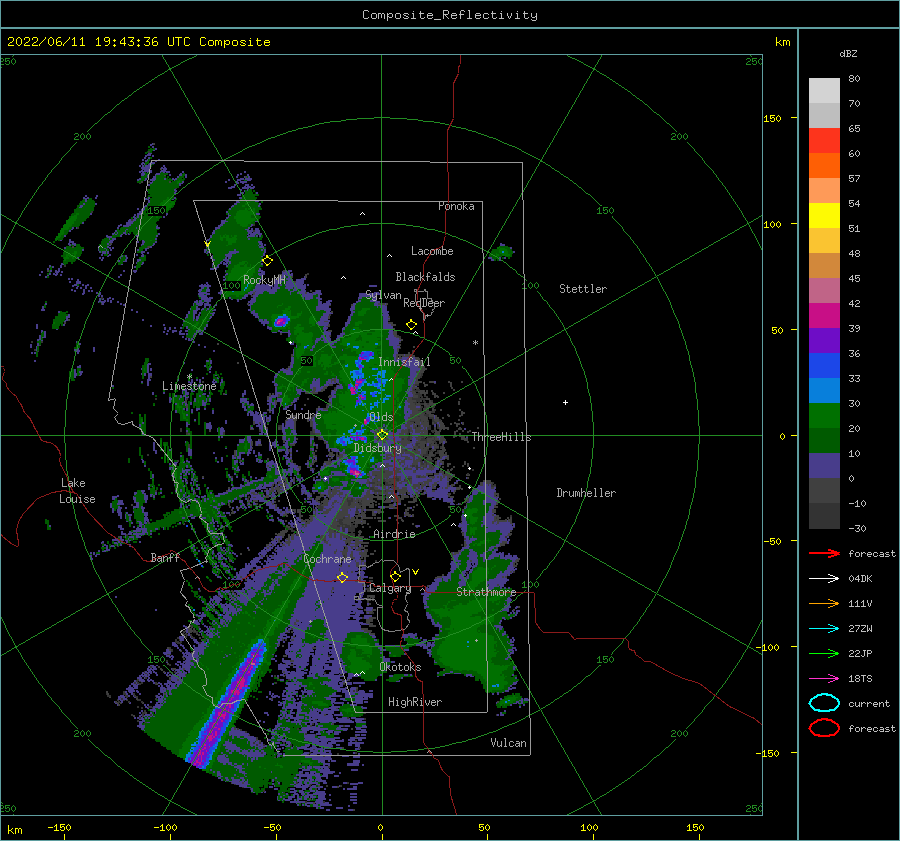Click the RockyMH label

[264, 280]
